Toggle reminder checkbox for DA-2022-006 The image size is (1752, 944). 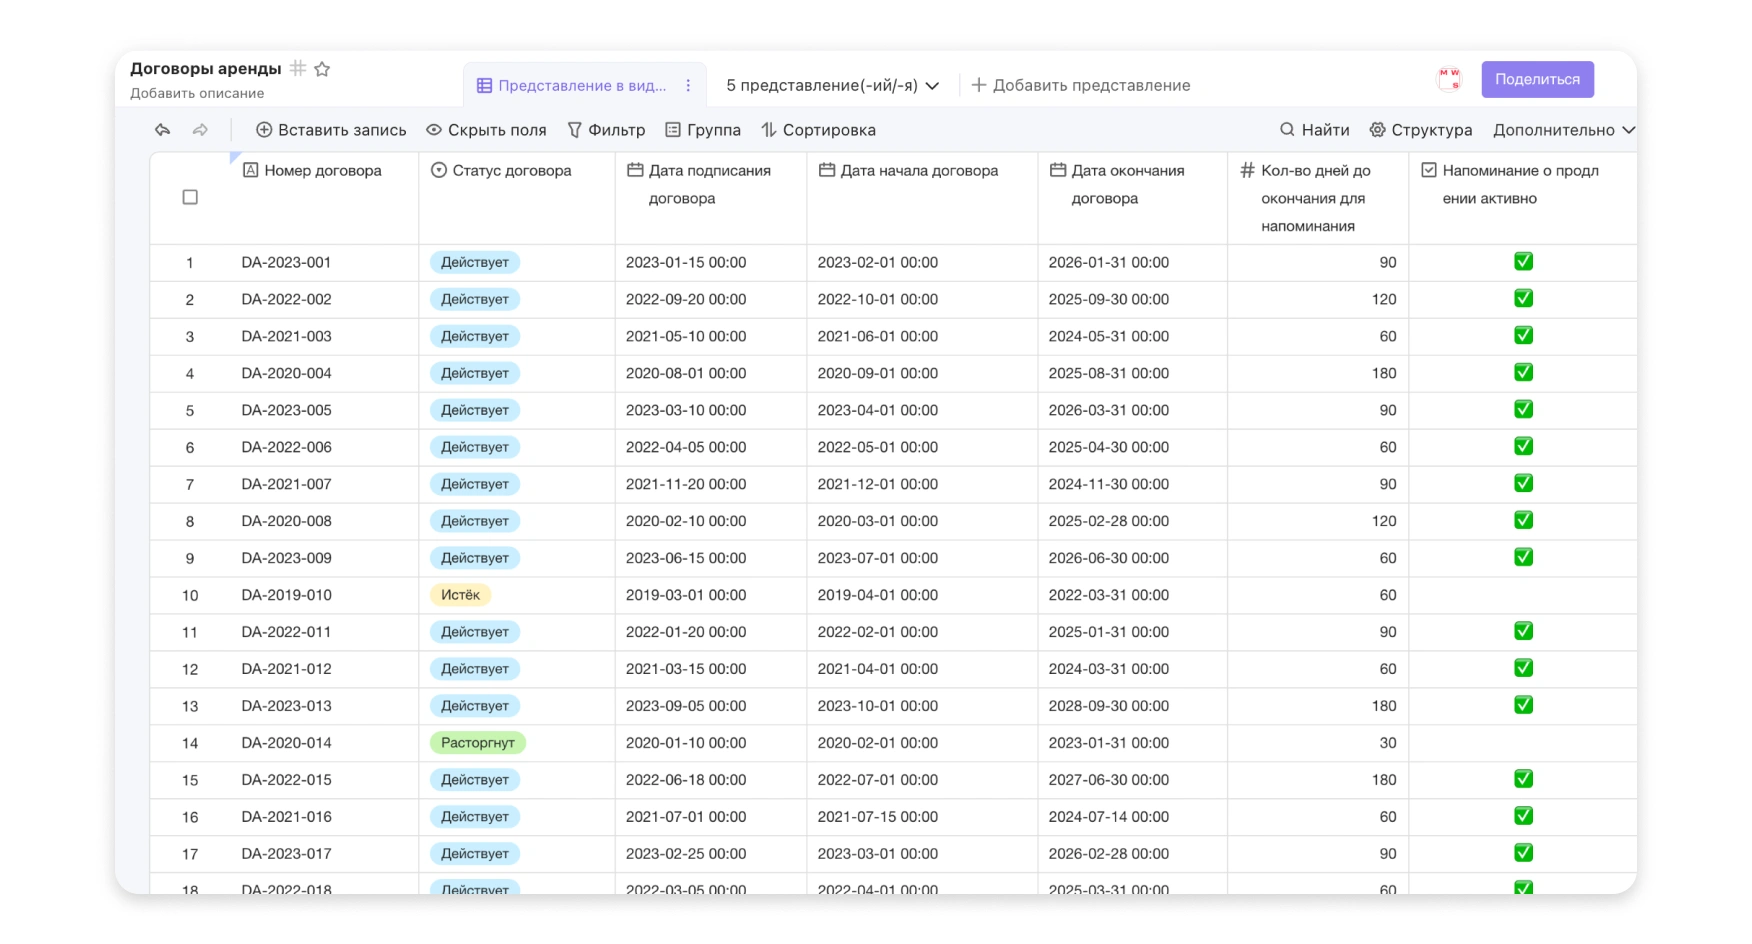1523,447
